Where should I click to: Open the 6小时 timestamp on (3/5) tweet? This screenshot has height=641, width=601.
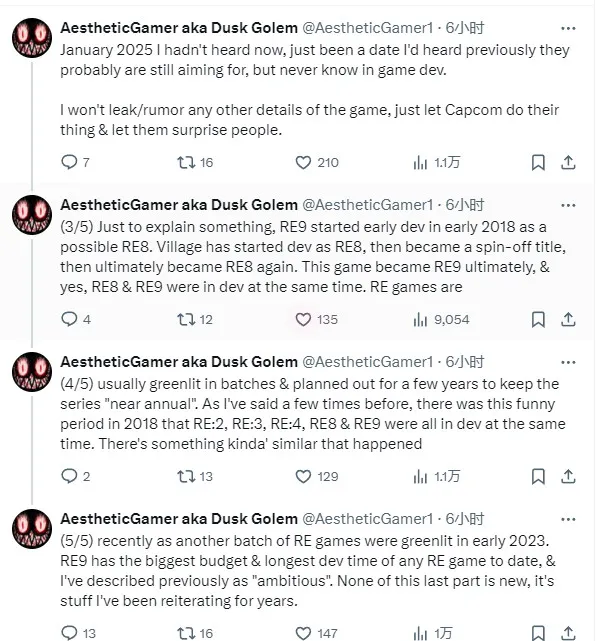[x=464, y=205]
